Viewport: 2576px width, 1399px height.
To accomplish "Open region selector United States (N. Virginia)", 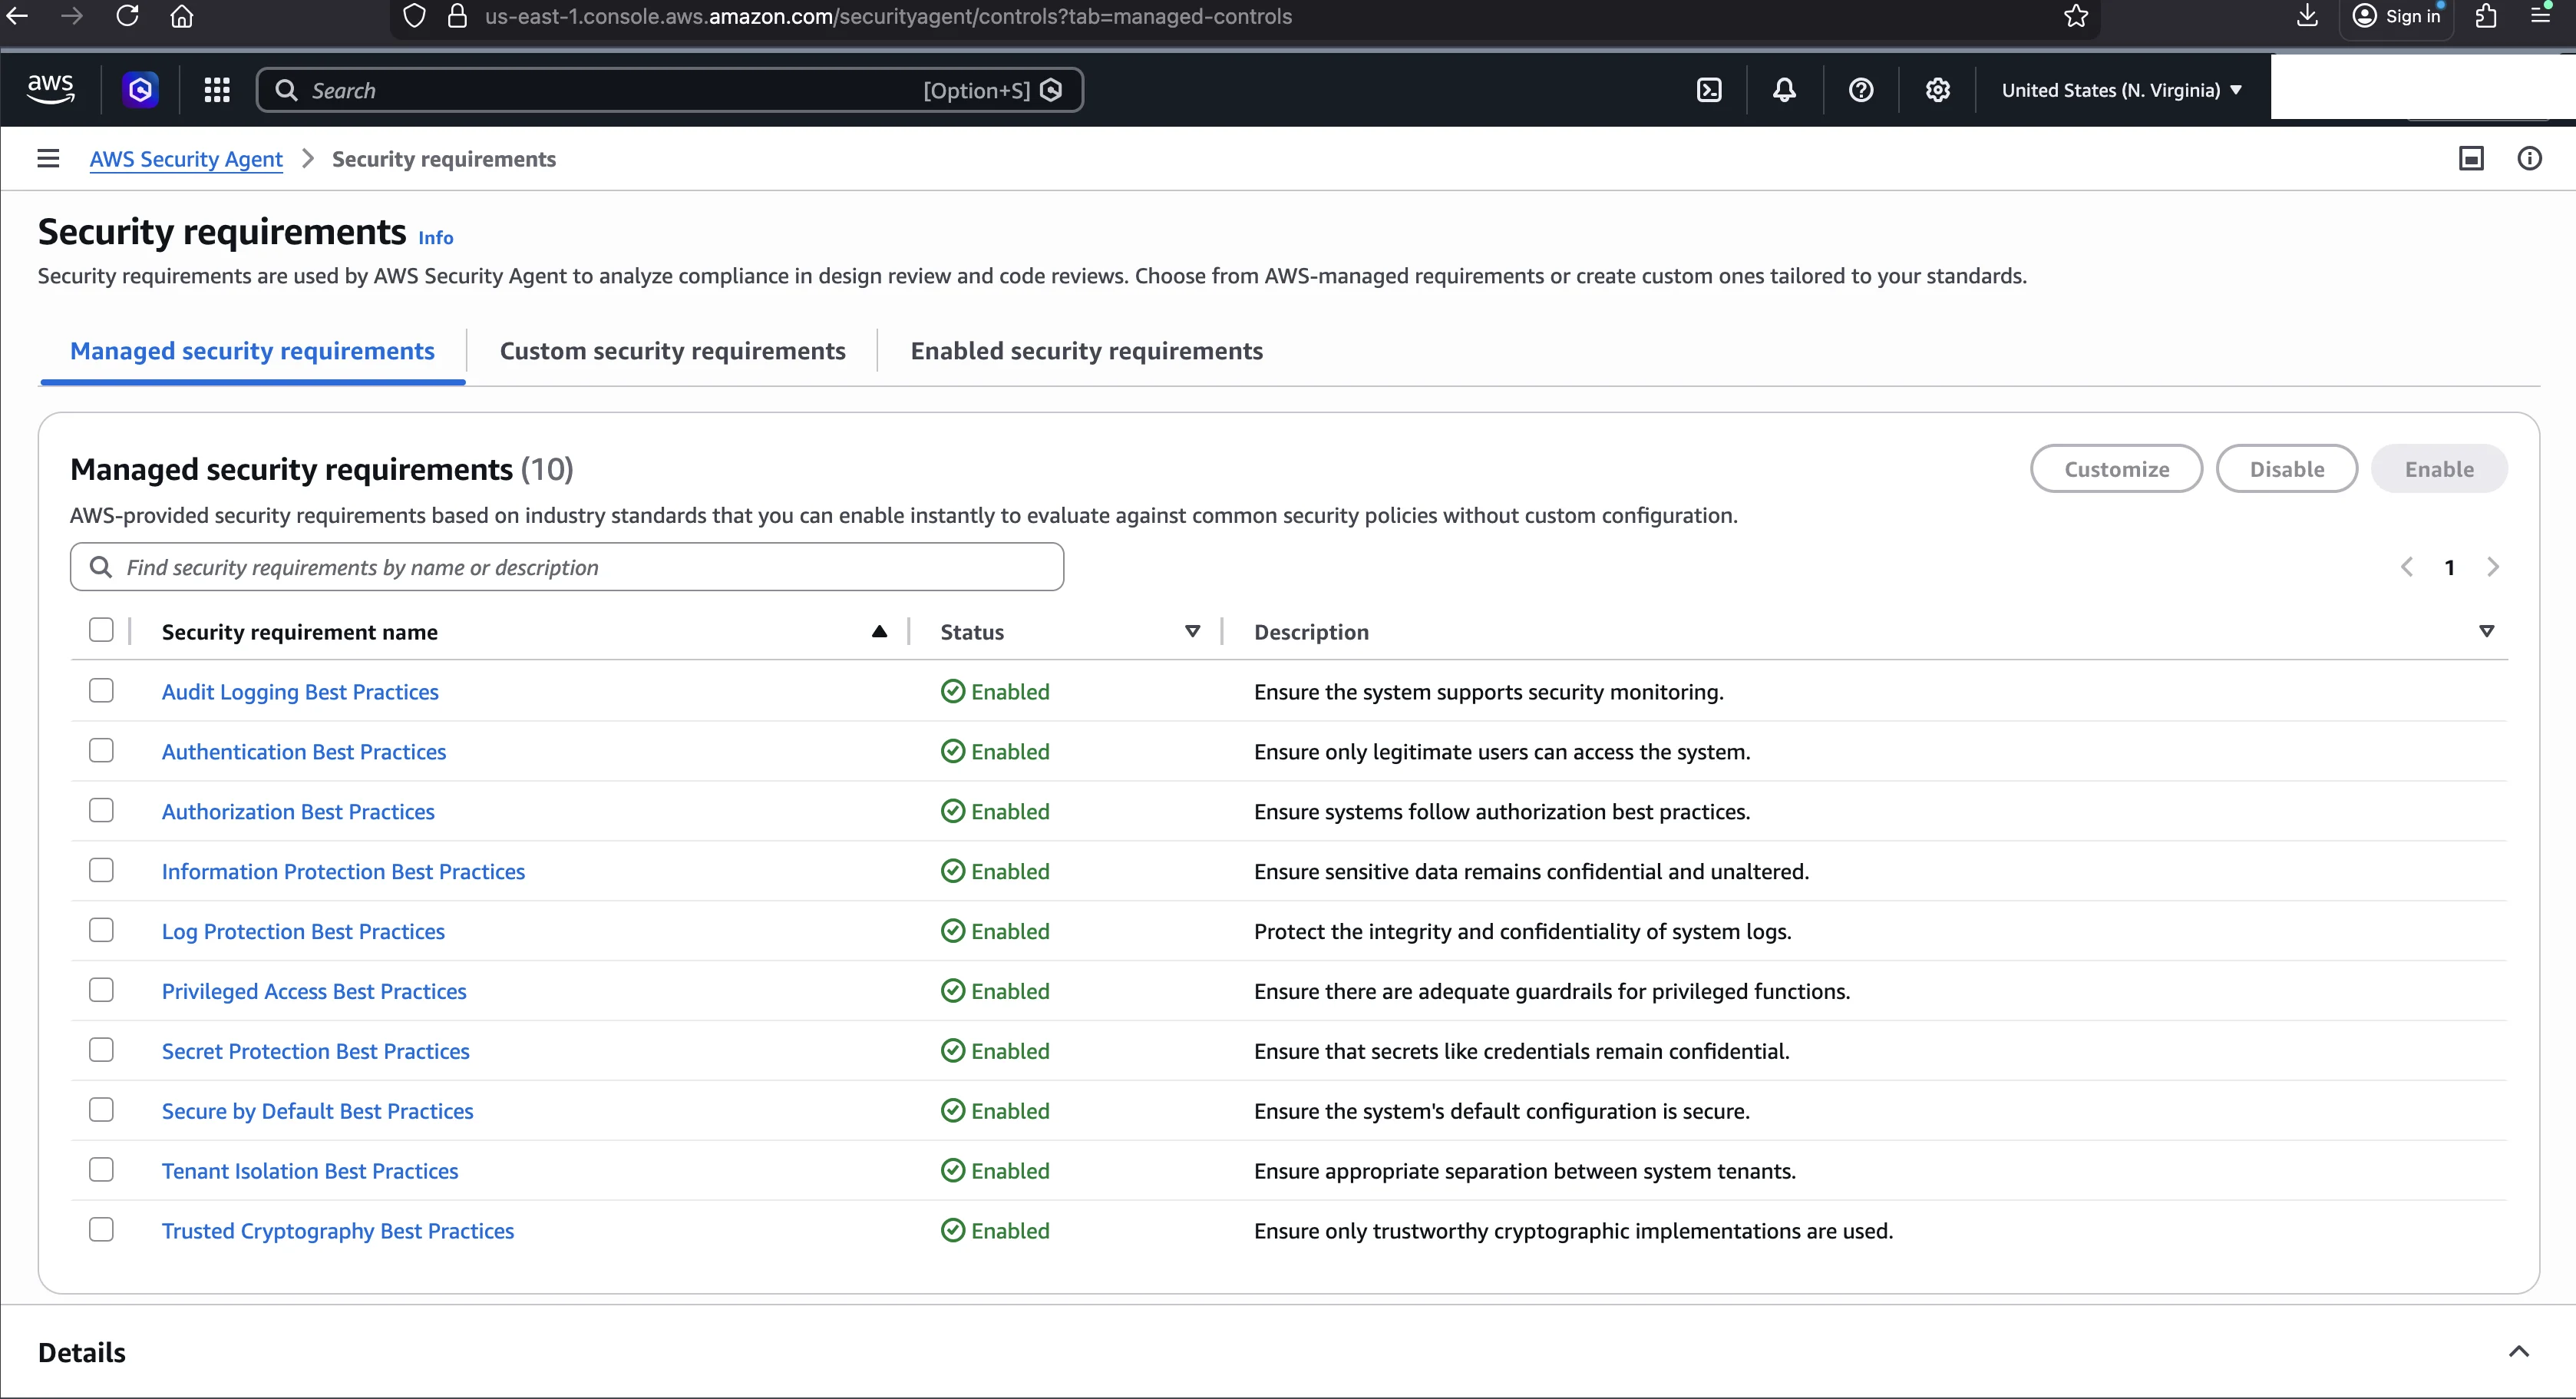I will 2121,90.
